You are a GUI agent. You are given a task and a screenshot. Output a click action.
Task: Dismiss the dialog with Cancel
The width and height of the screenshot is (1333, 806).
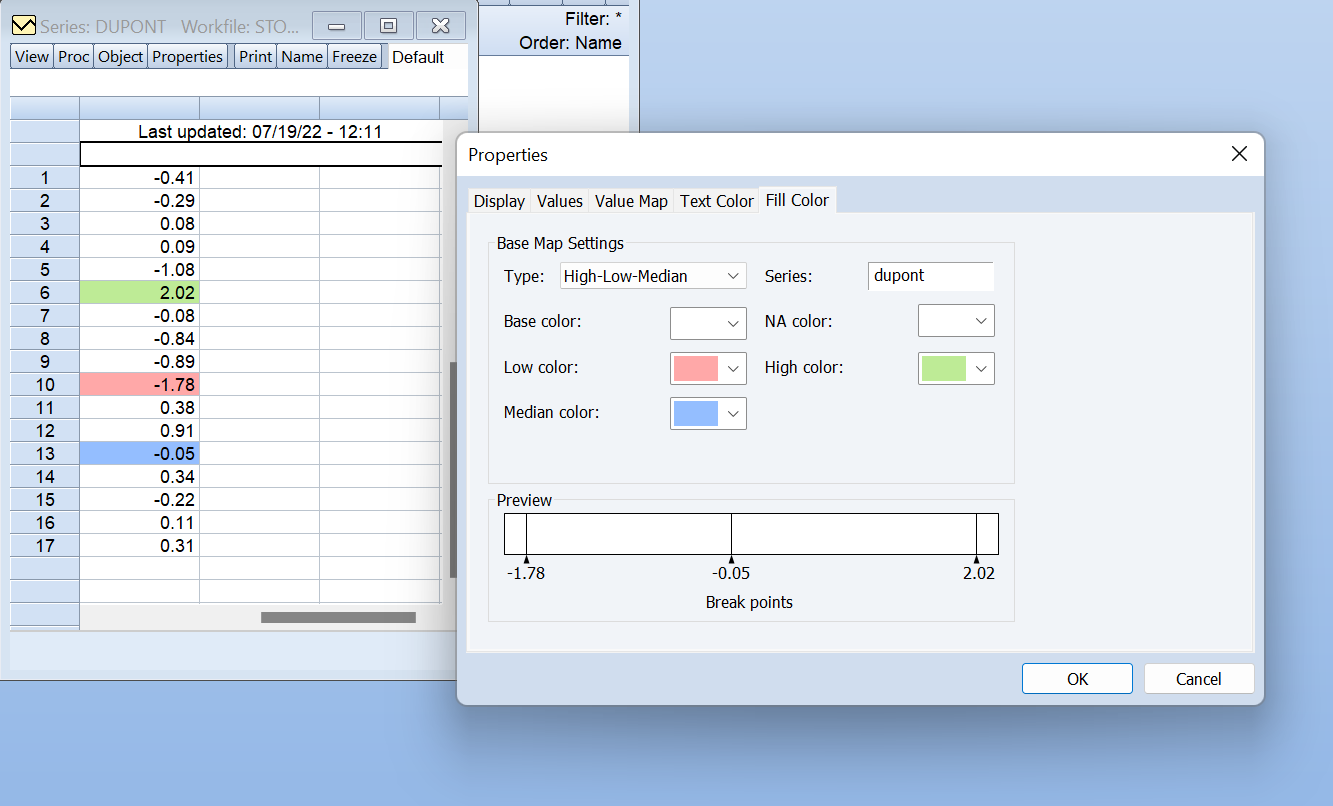coord(1198,678)
